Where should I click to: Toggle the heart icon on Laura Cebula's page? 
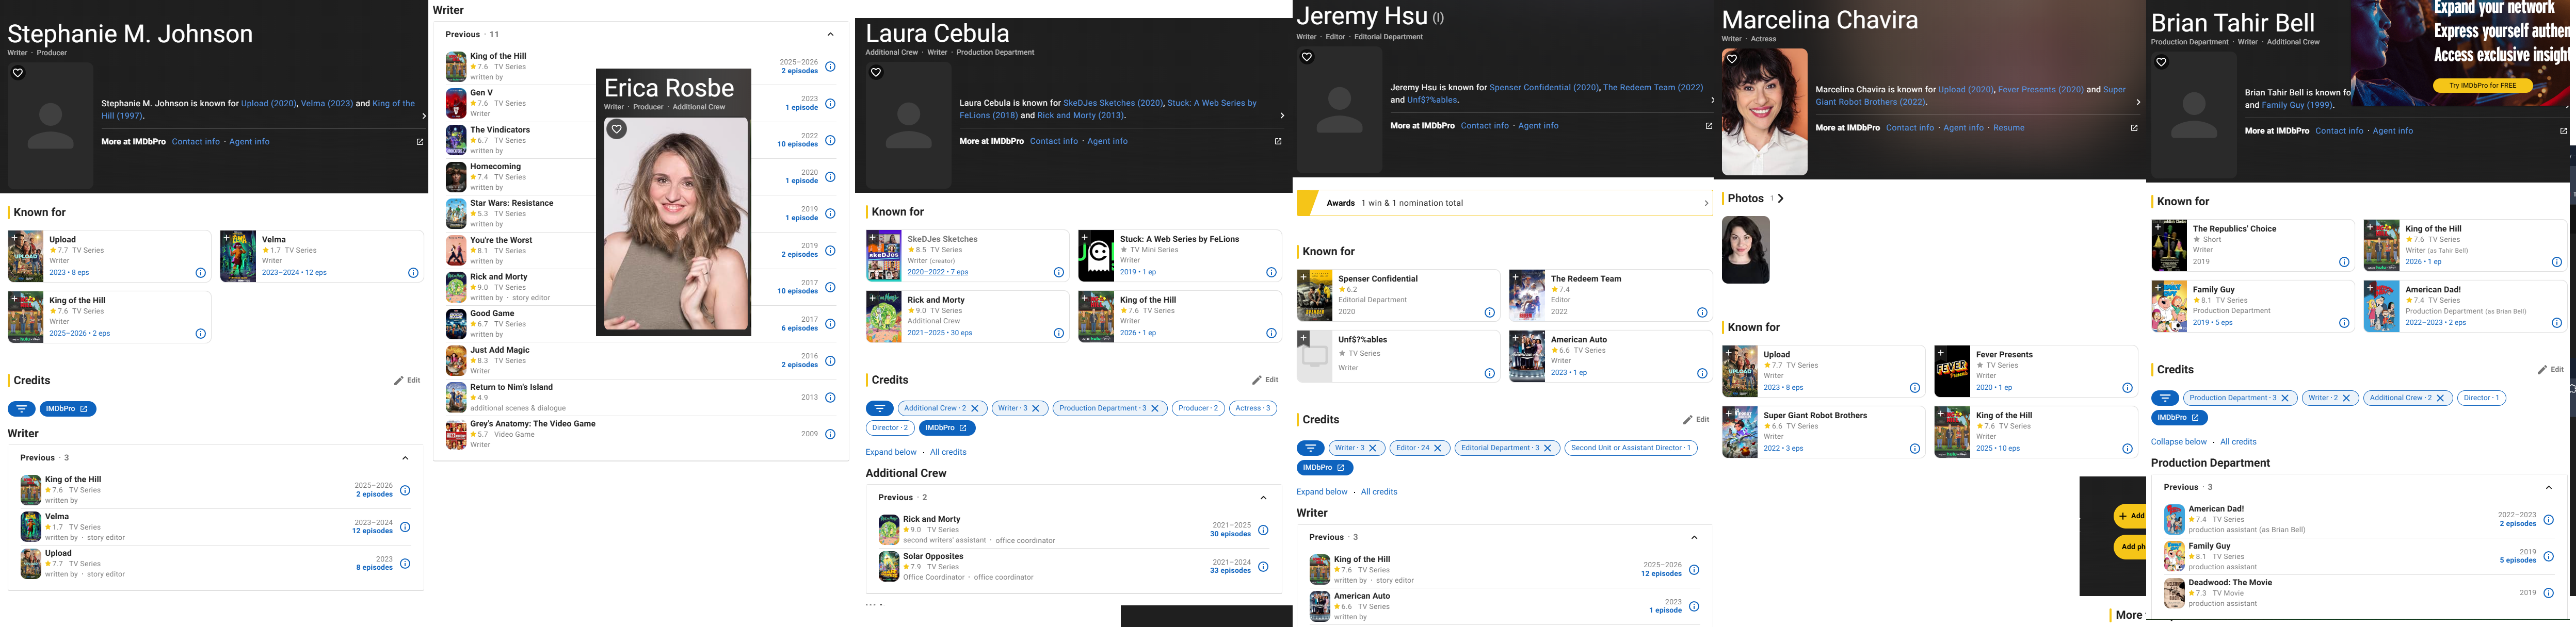click(x=876, y=72)
